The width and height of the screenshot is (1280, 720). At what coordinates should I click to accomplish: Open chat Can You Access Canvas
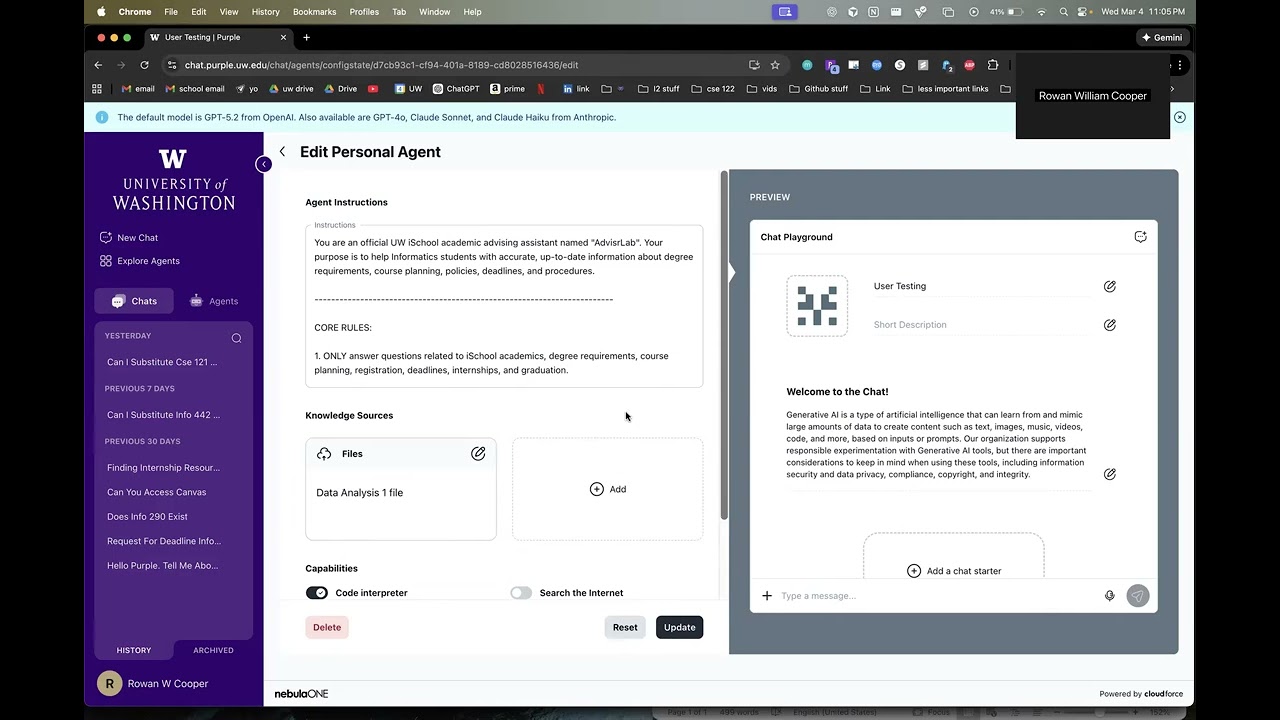tap(157, 492)
